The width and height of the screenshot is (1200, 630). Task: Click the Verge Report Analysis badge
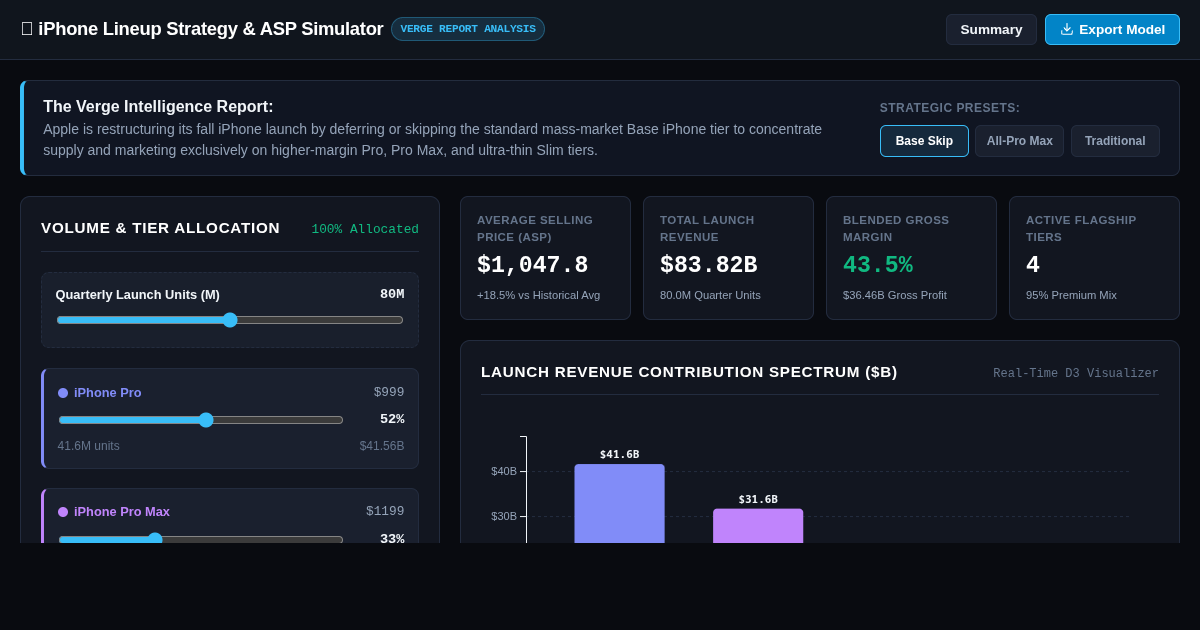click(x=468, y=29)
